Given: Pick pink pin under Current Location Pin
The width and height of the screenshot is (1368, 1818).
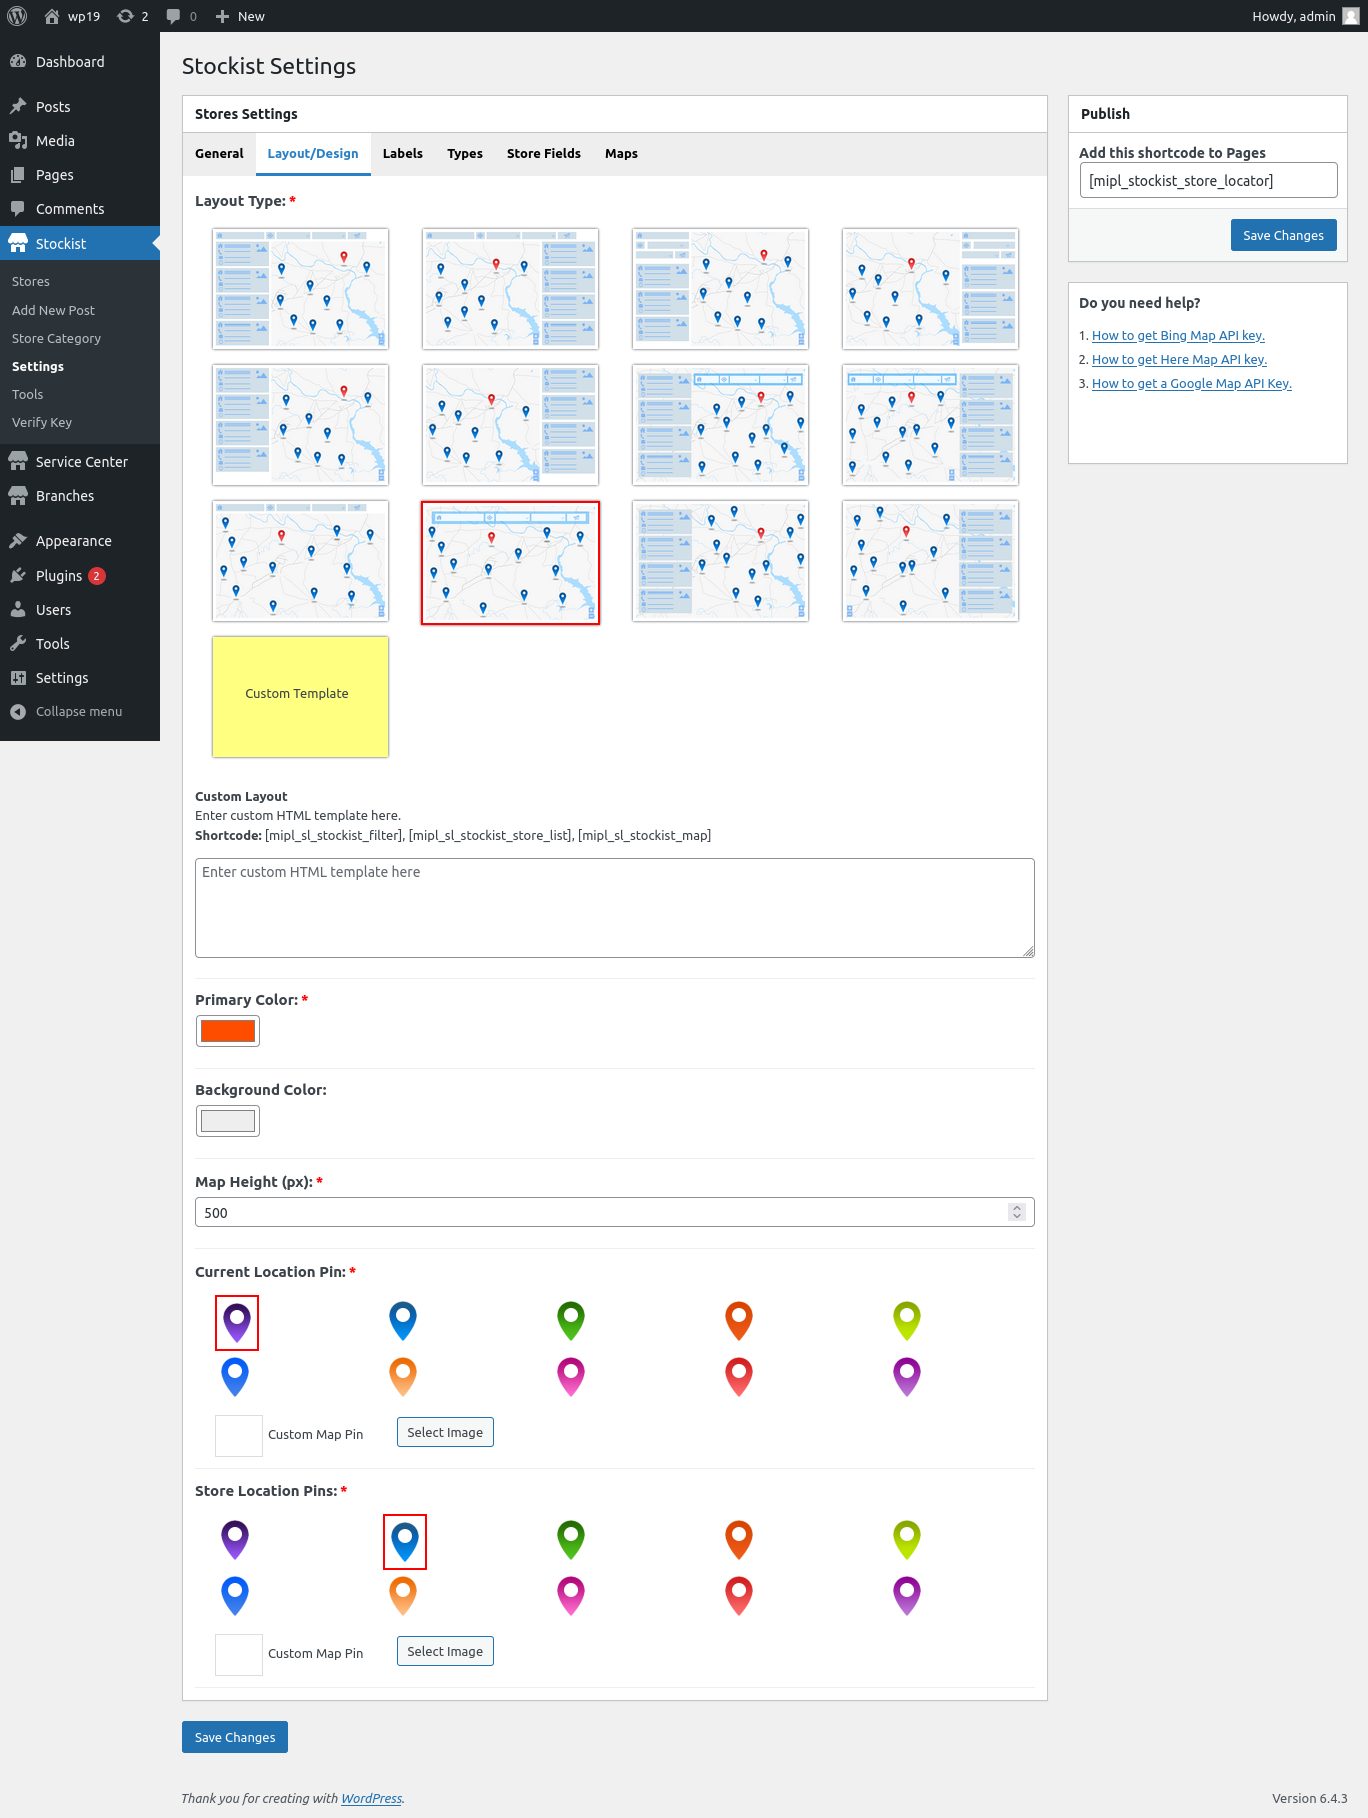Looking at the screenshot, I should (570, 1376).
